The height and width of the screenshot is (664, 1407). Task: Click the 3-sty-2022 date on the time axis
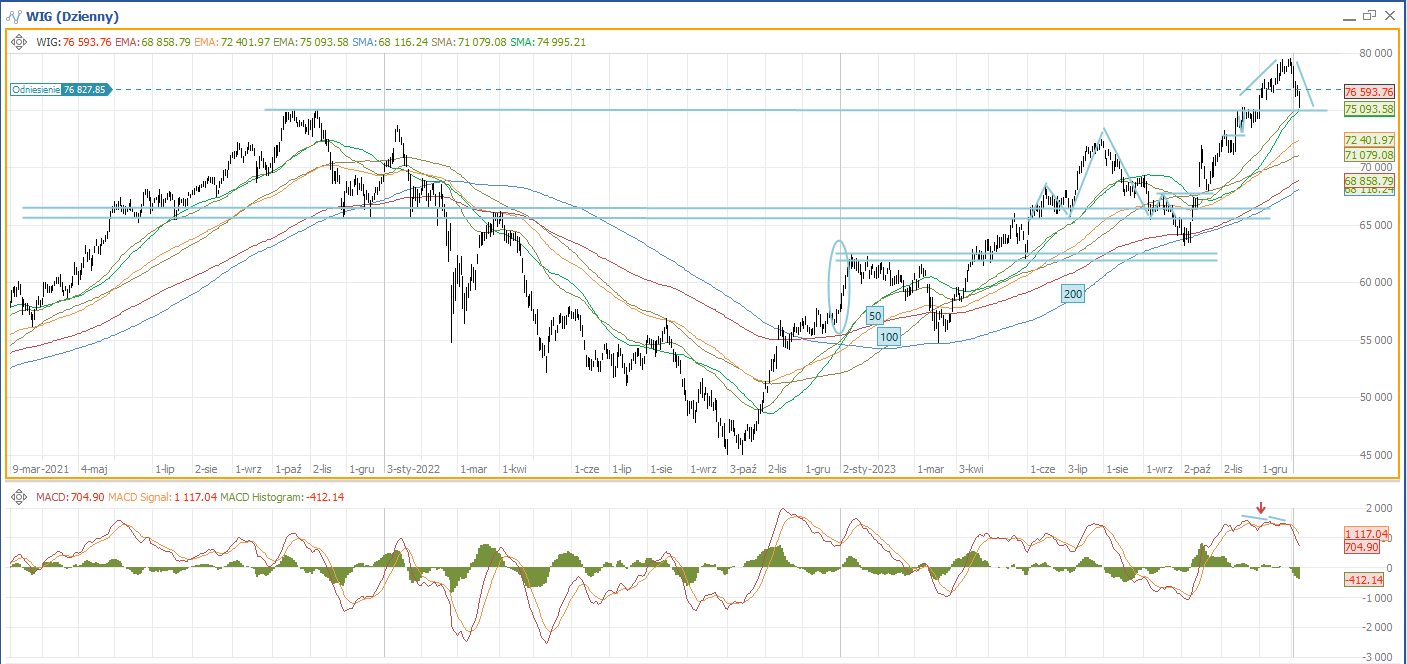pos(413,468)
